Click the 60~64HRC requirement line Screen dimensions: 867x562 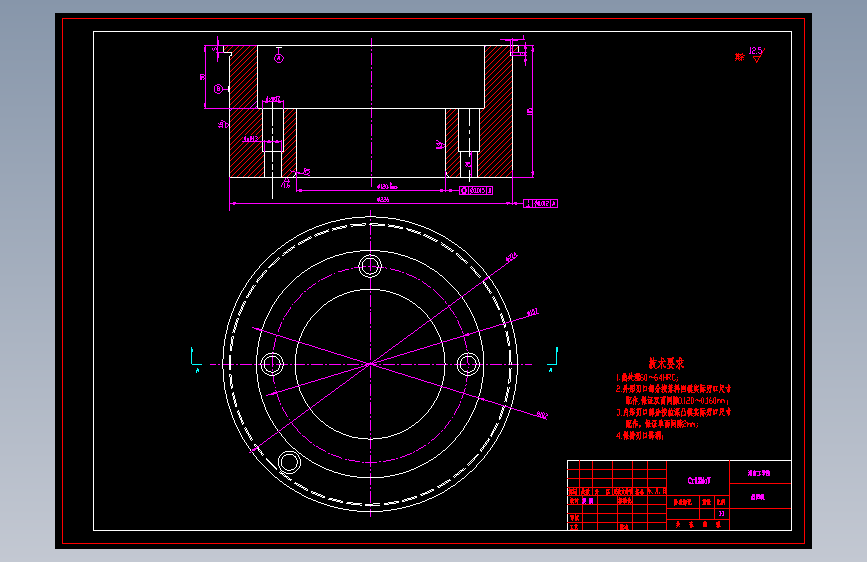coord(647,377)
